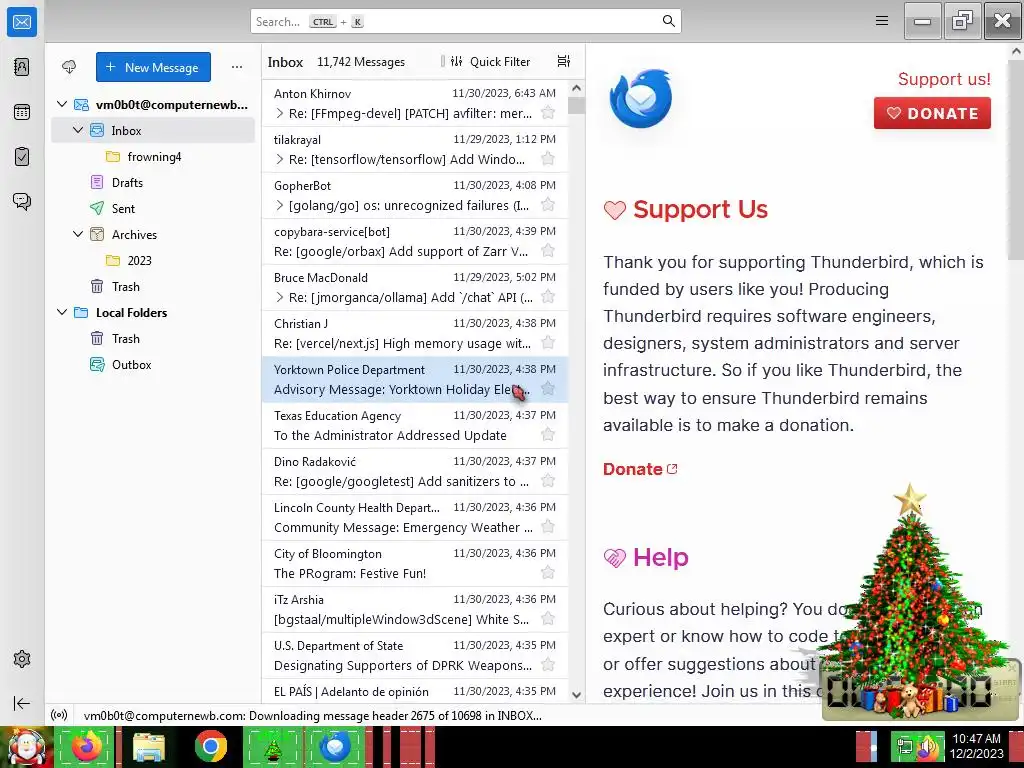Follow the Donate link
Image resolution: width=1024 pixels, height=768 pixels.
pyautogui.click(x=640, y=469)
